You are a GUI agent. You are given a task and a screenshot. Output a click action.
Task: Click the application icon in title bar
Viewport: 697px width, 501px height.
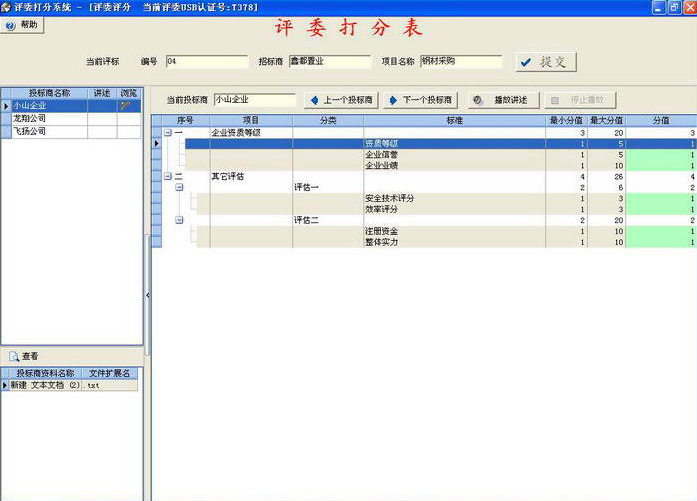coord(6,7)
